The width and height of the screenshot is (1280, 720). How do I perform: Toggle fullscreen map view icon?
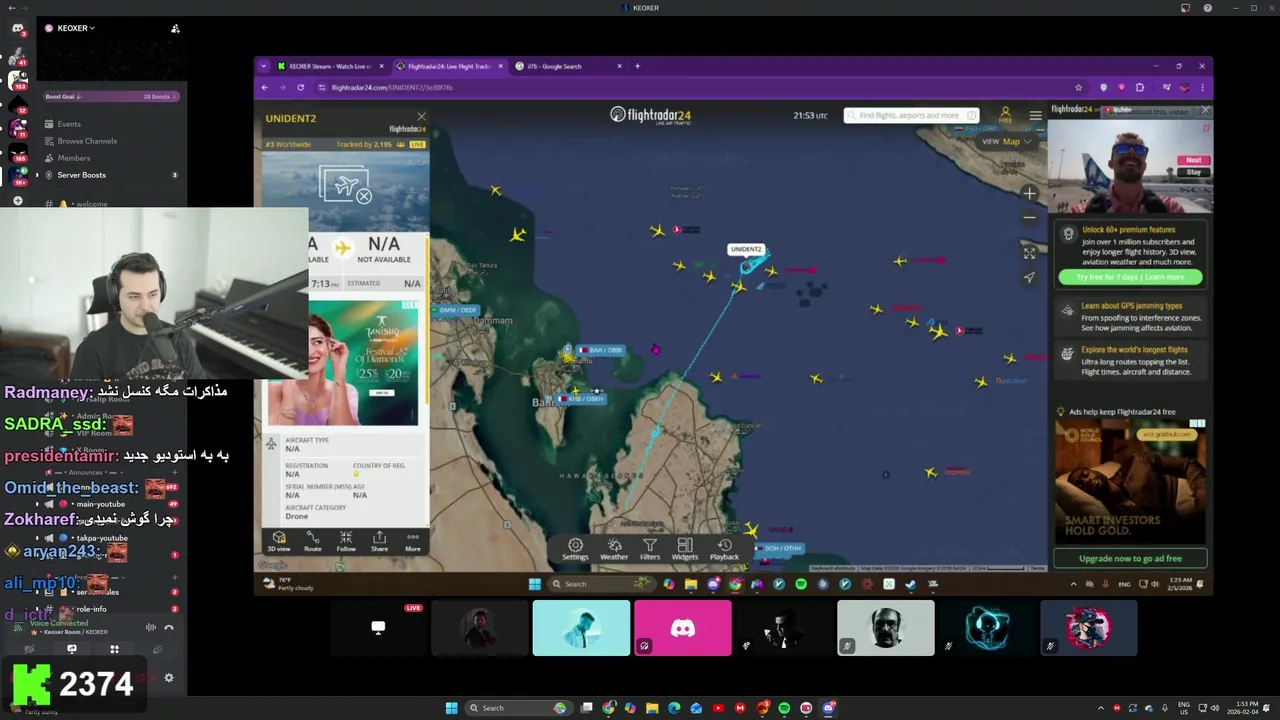click(x=1029, y=252)
